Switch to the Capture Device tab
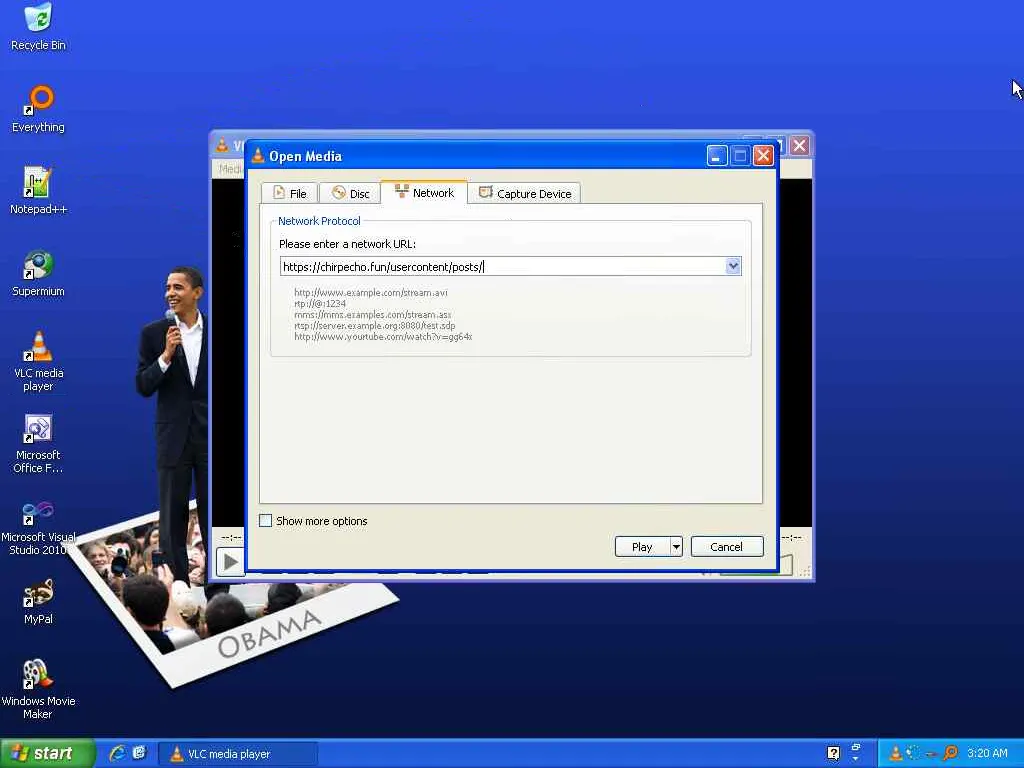 point(524,193)
